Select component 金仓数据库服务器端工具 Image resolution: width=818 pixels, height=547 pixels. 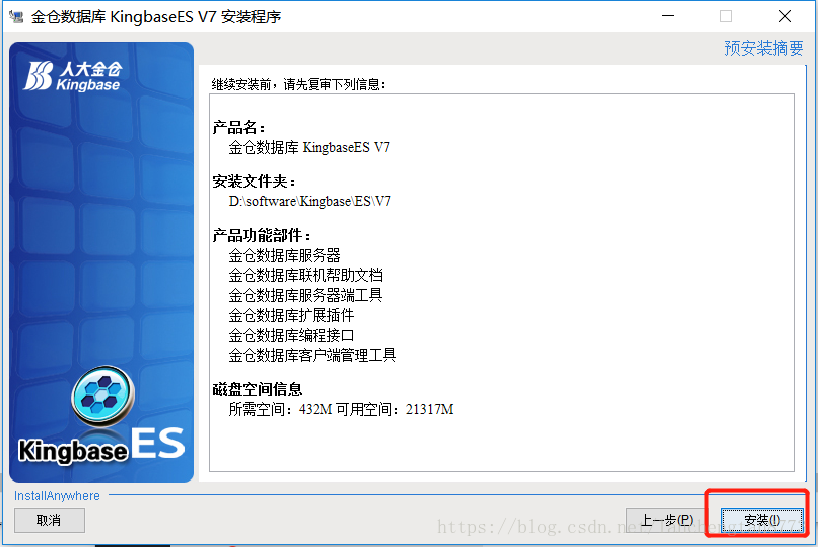coord(305,295)
